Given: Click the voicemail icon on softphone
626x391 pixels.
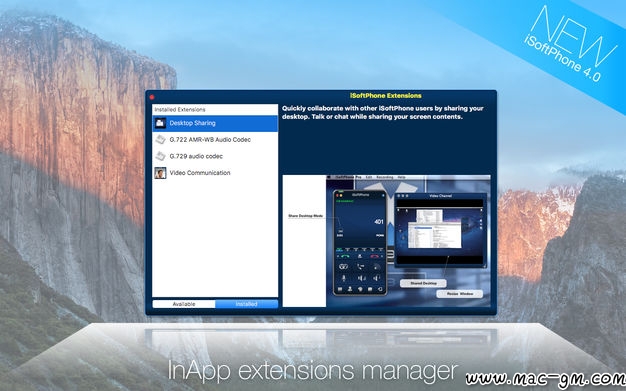Looking at the screenshot, I should click(343, 266).
